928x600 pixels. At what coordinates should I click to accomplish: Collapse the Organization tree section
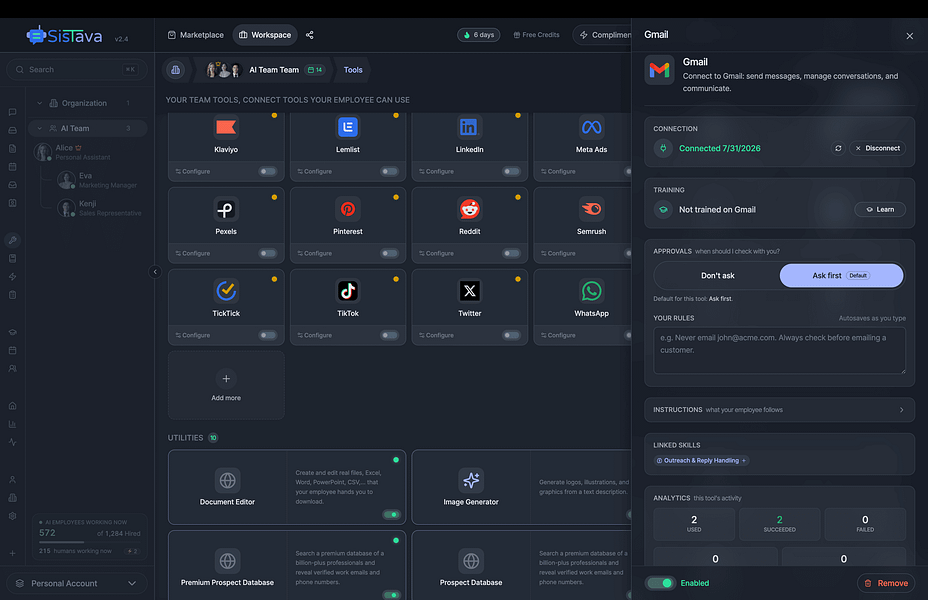(x=40, y=103)
